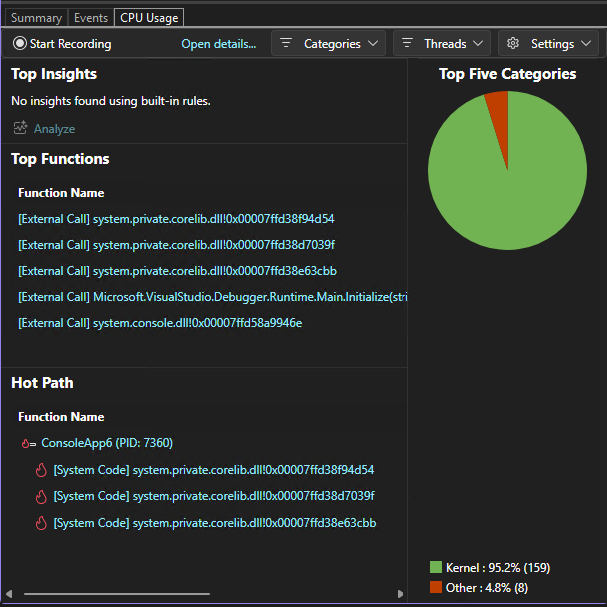The image size is (607, 607).
Task: Switch to the Events tab
Action: 91,18
